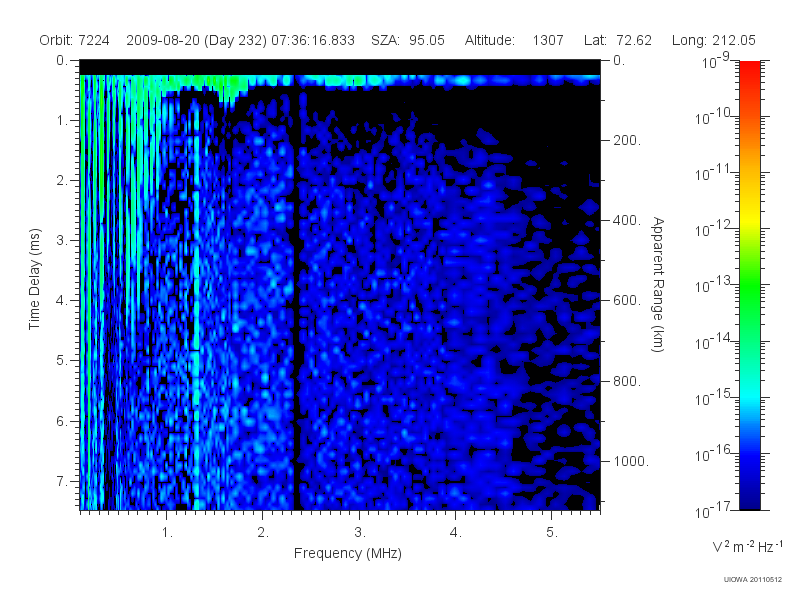Click the Long: 212.05 header value
Image resolution: width=800 pixels, height=600 pixels.
(x=713, y=40)
